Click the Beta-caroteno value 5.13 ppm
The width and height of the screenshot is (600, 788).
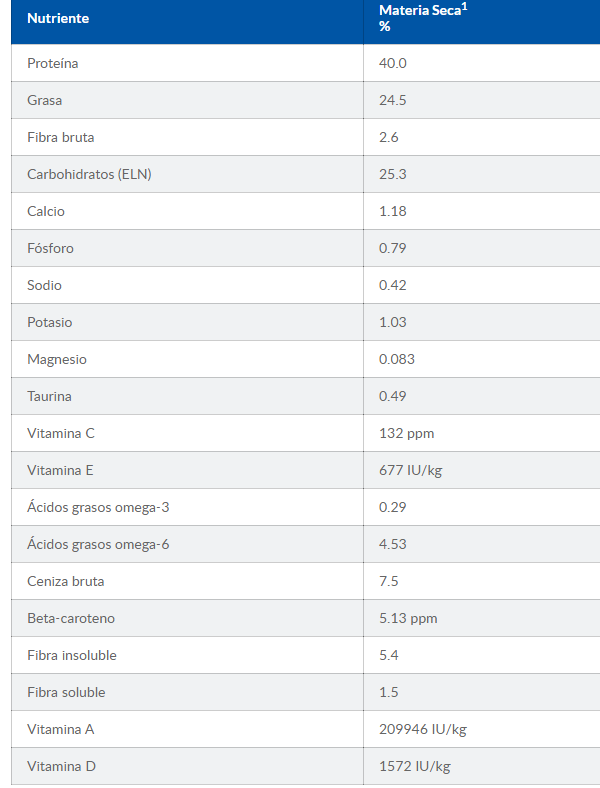[408, 618]
